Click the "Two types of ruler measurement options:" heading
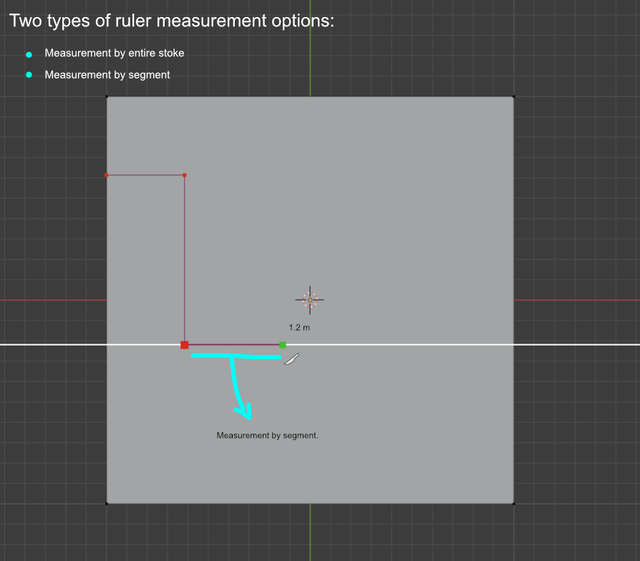This screenshot has width=640, height=561. point(172,21)
